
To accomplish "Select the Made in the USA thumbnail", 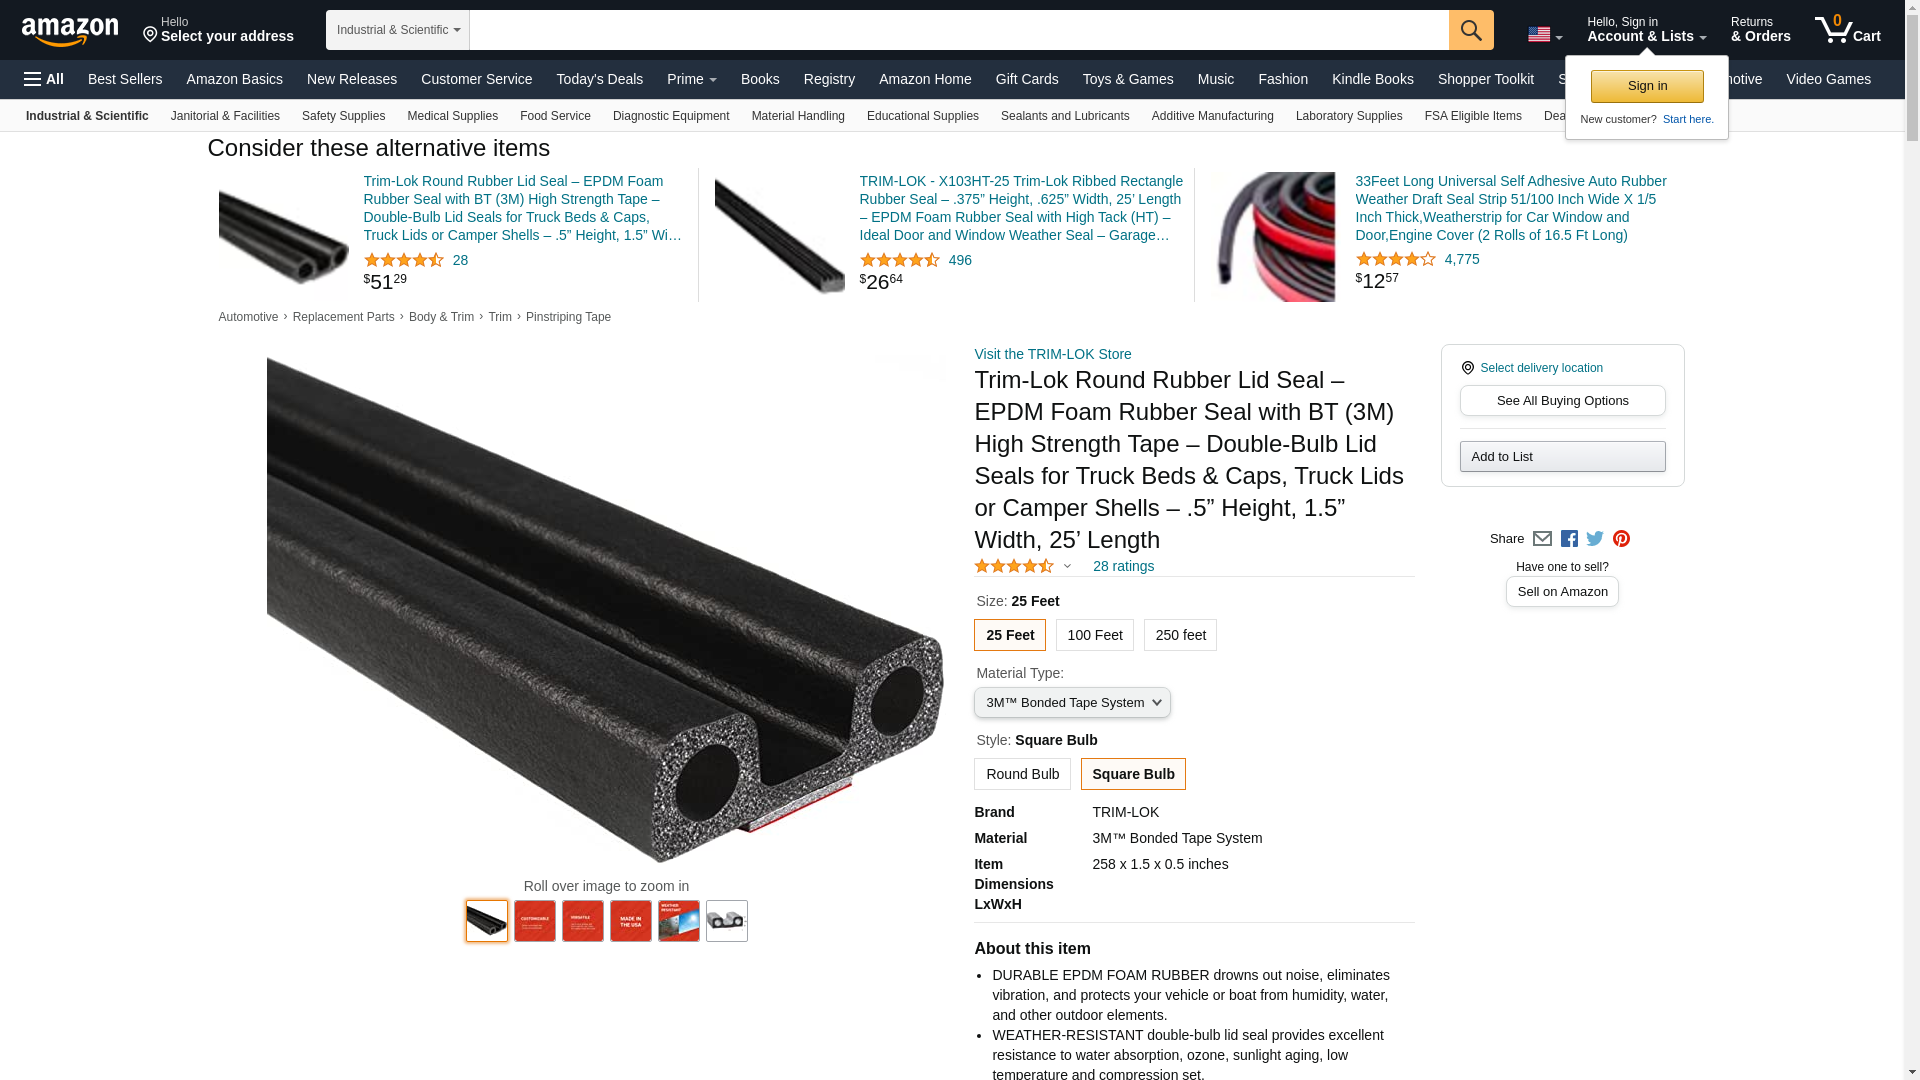I will (x=631, y=921).
